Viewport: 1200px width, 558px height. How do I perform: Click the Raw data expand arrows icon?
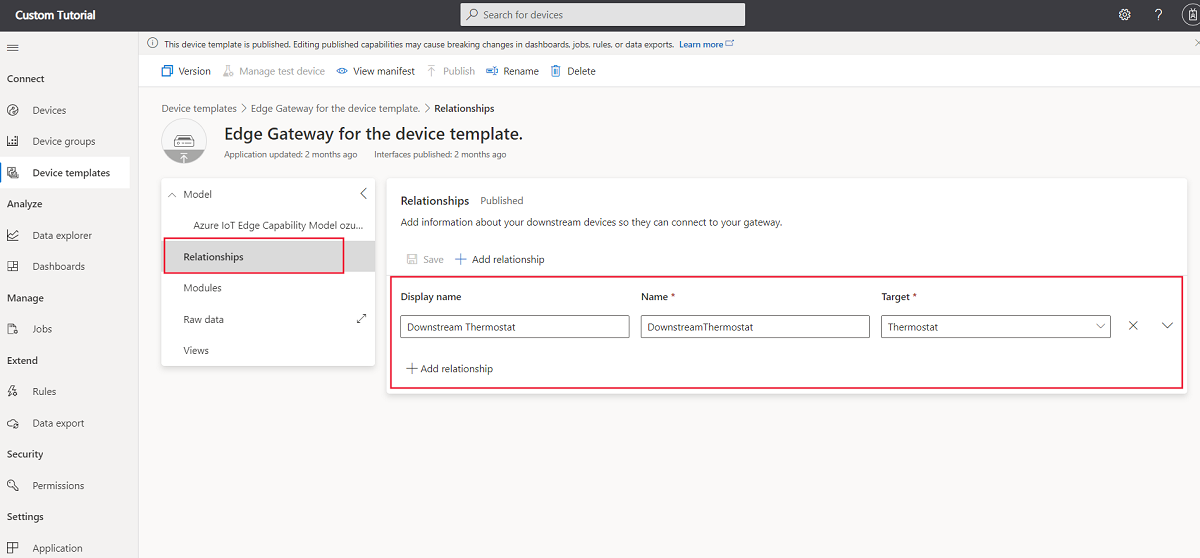point(361,319)
